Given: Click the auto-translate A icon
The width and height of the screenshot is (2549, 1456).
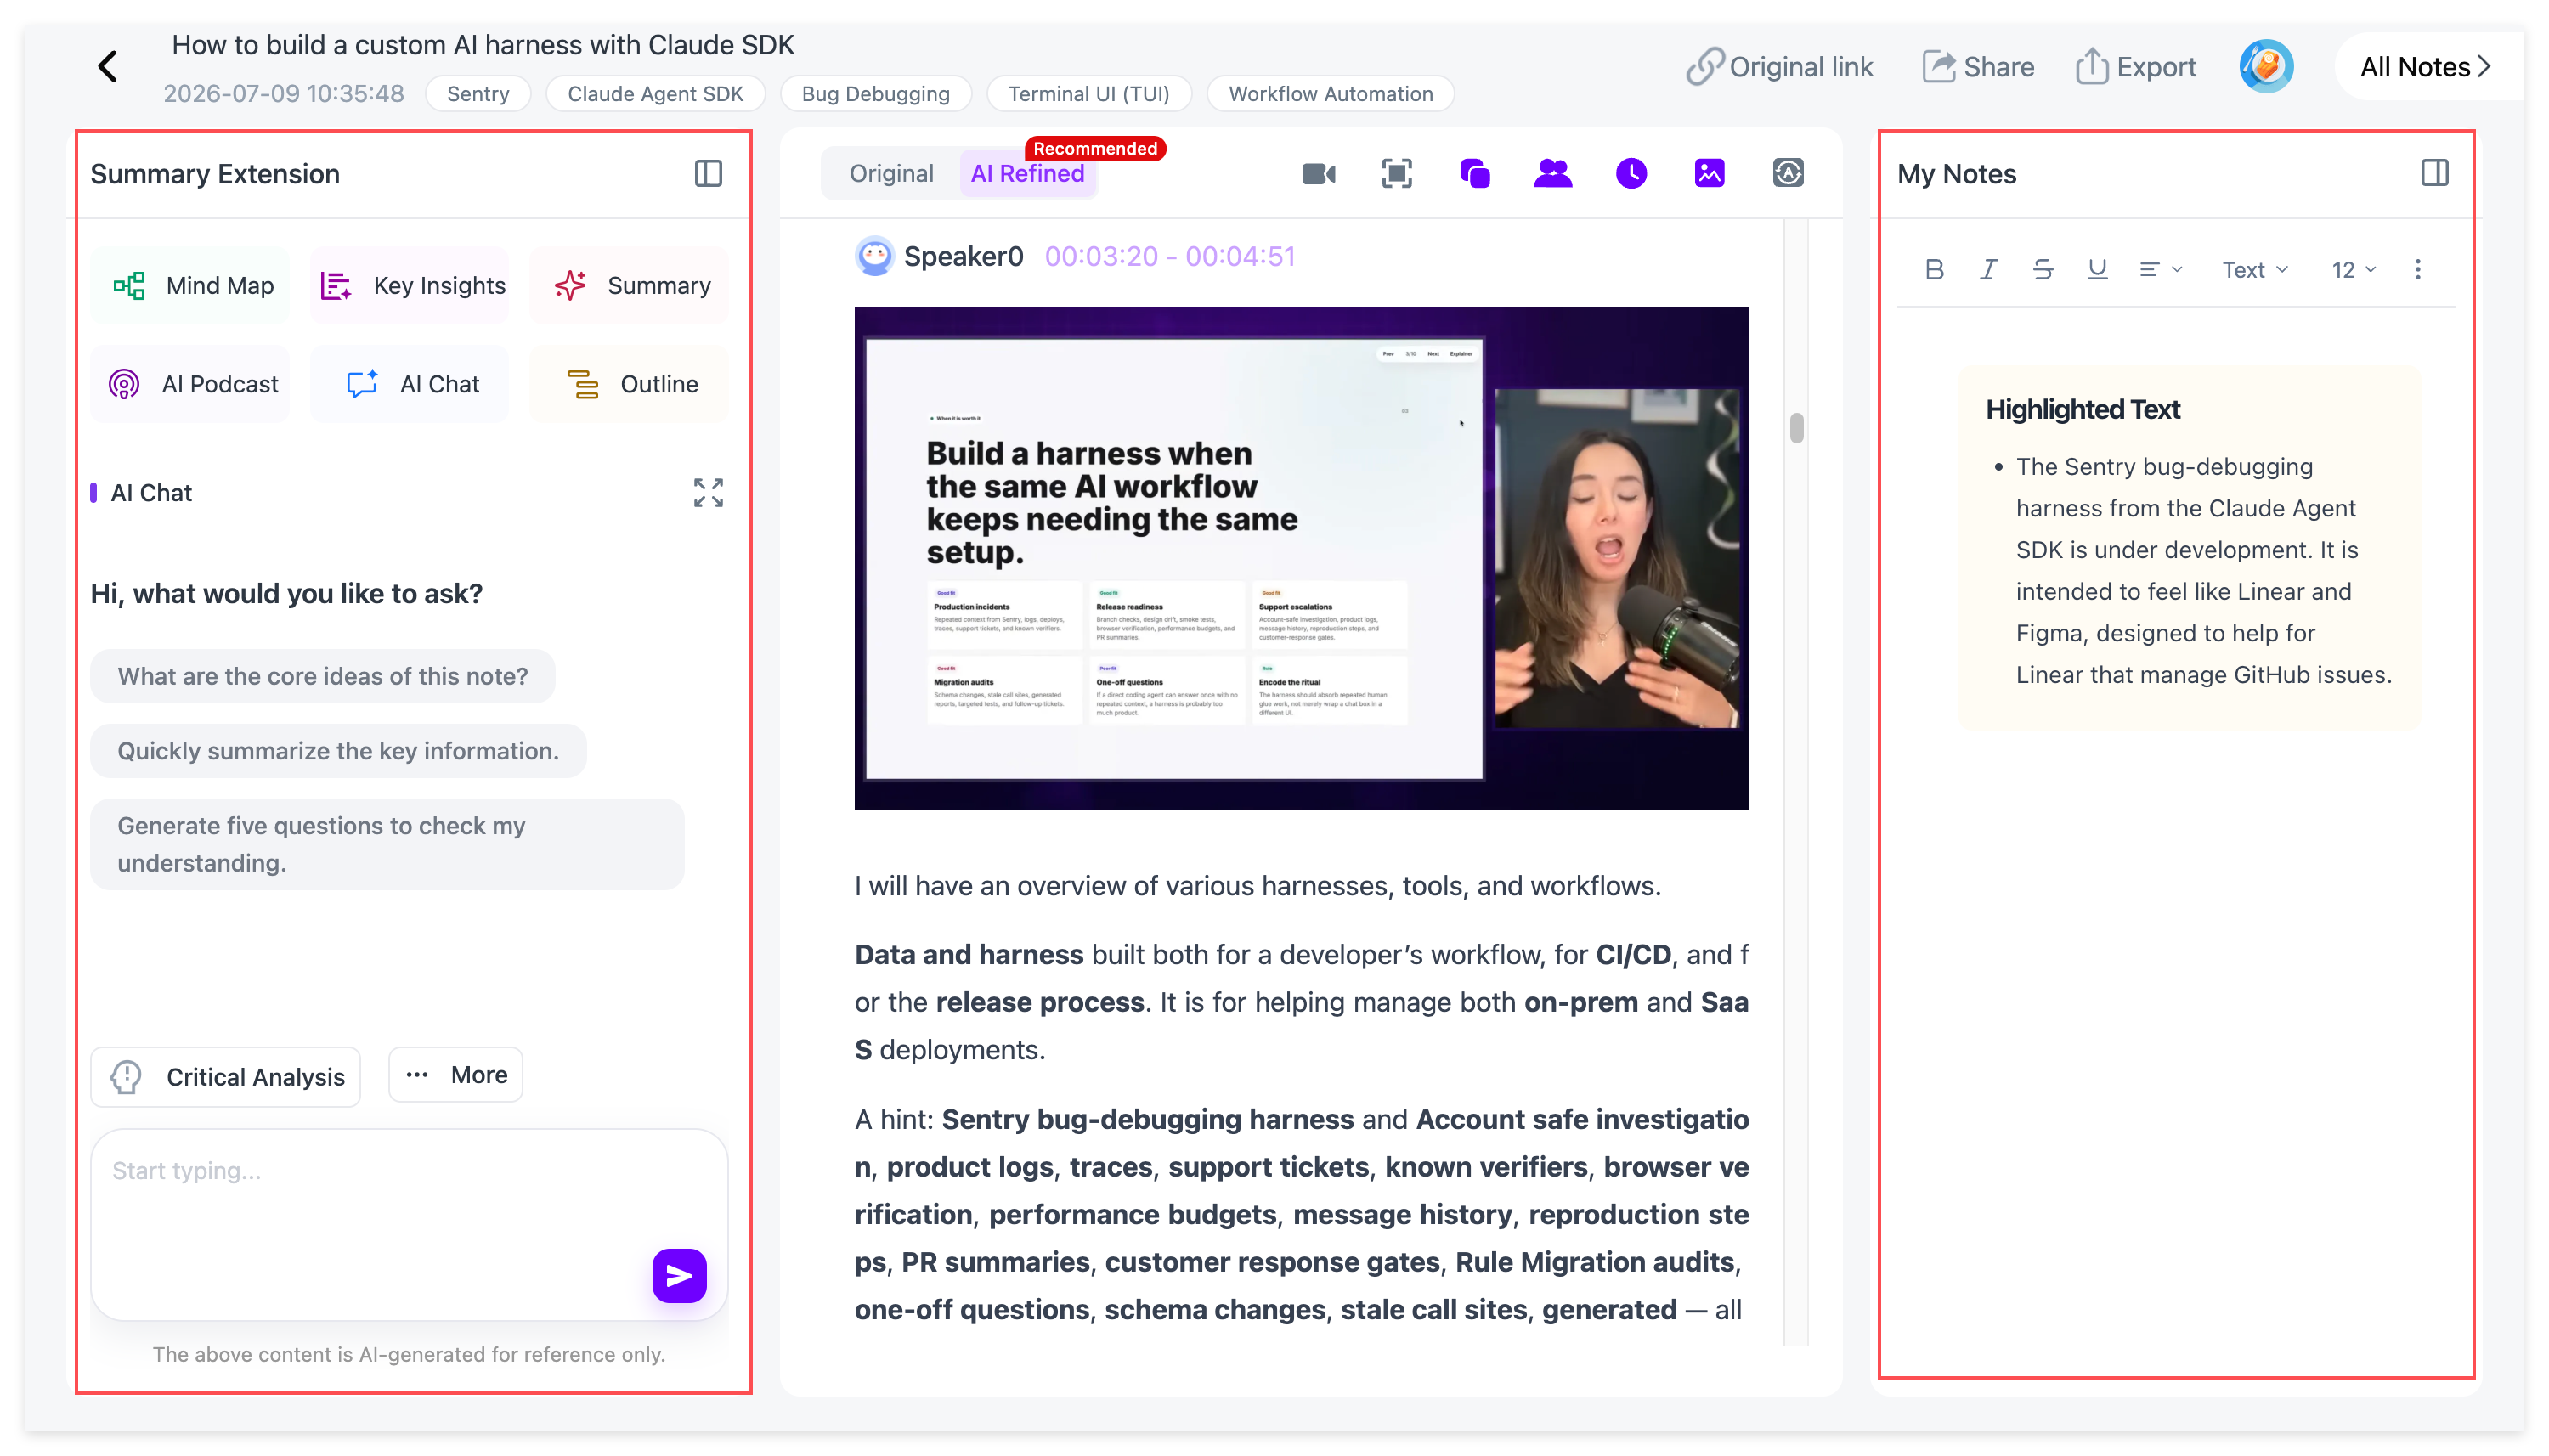Looking at the screenshot, I should [x=1787, y=174].
